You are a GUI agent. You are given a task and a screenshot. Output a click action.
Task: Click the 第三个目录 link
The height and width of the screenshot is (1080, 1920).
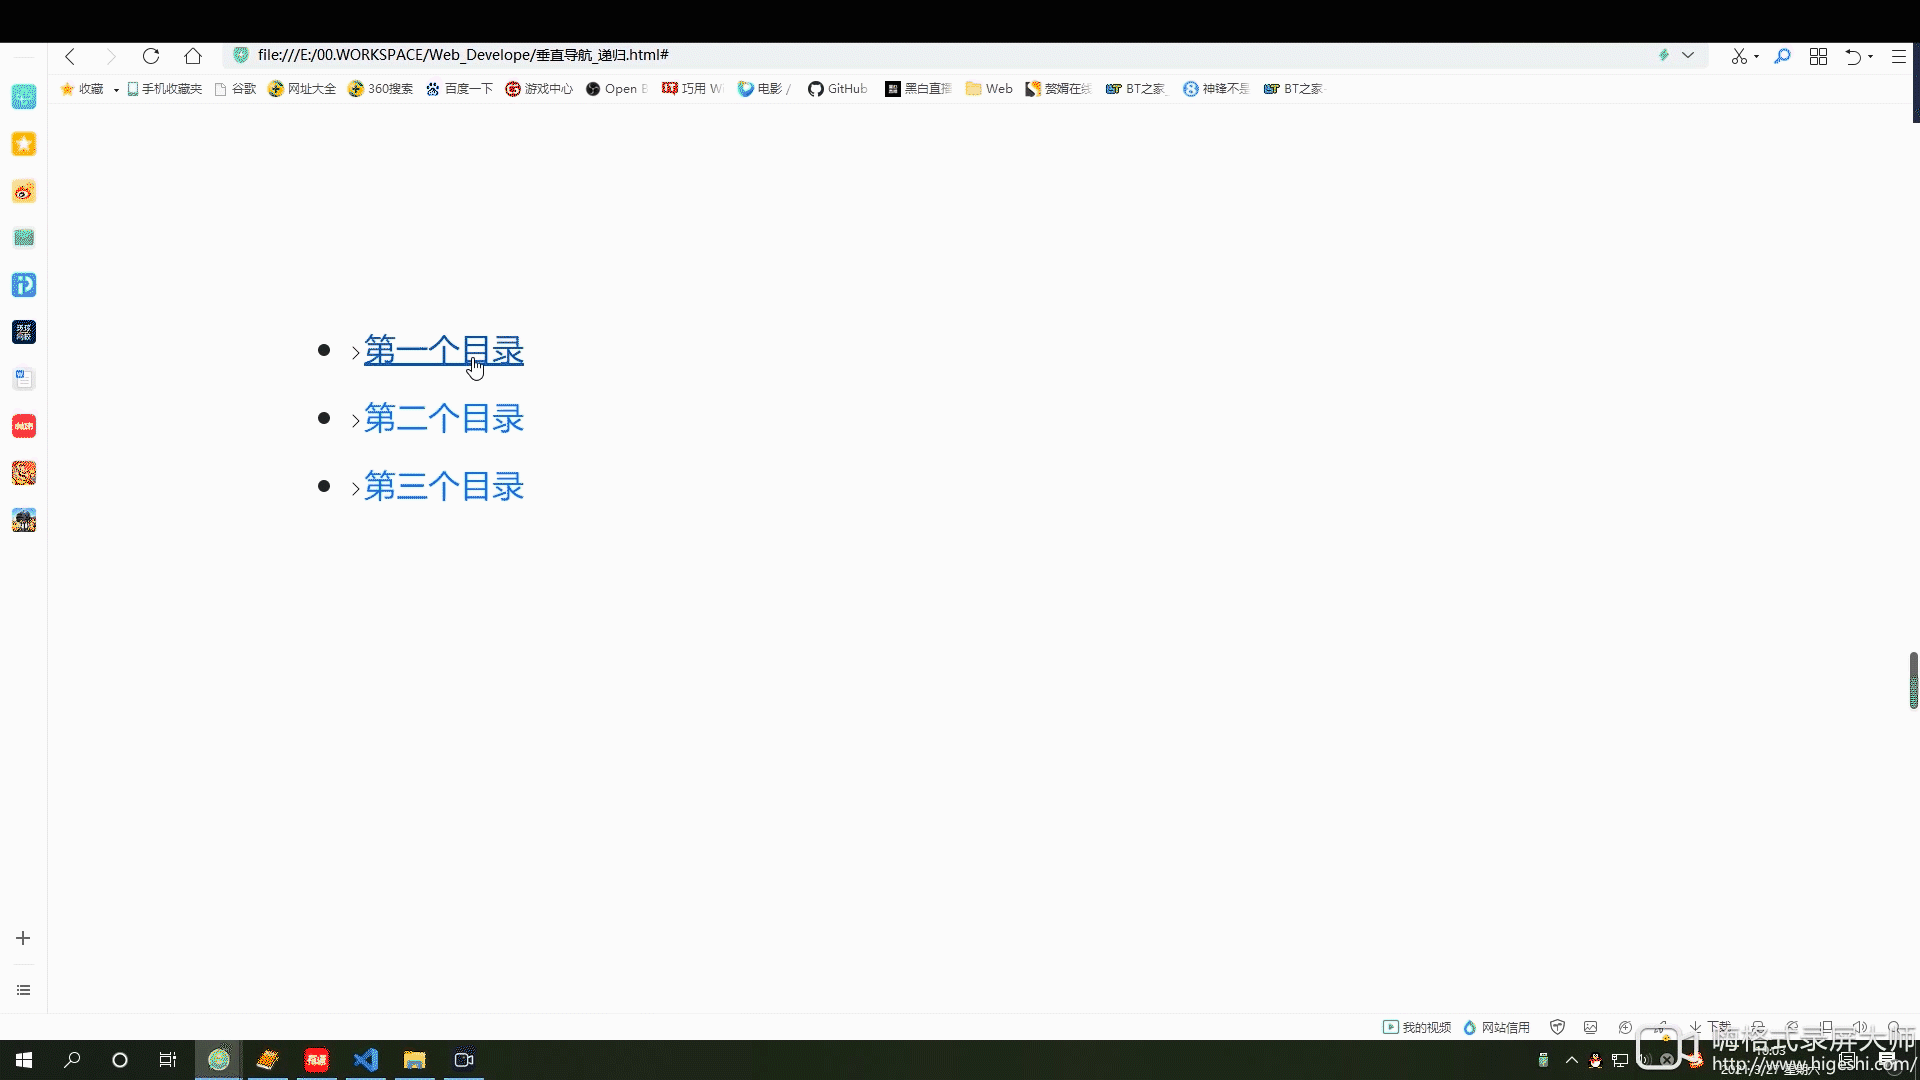[x=443, y=486]
